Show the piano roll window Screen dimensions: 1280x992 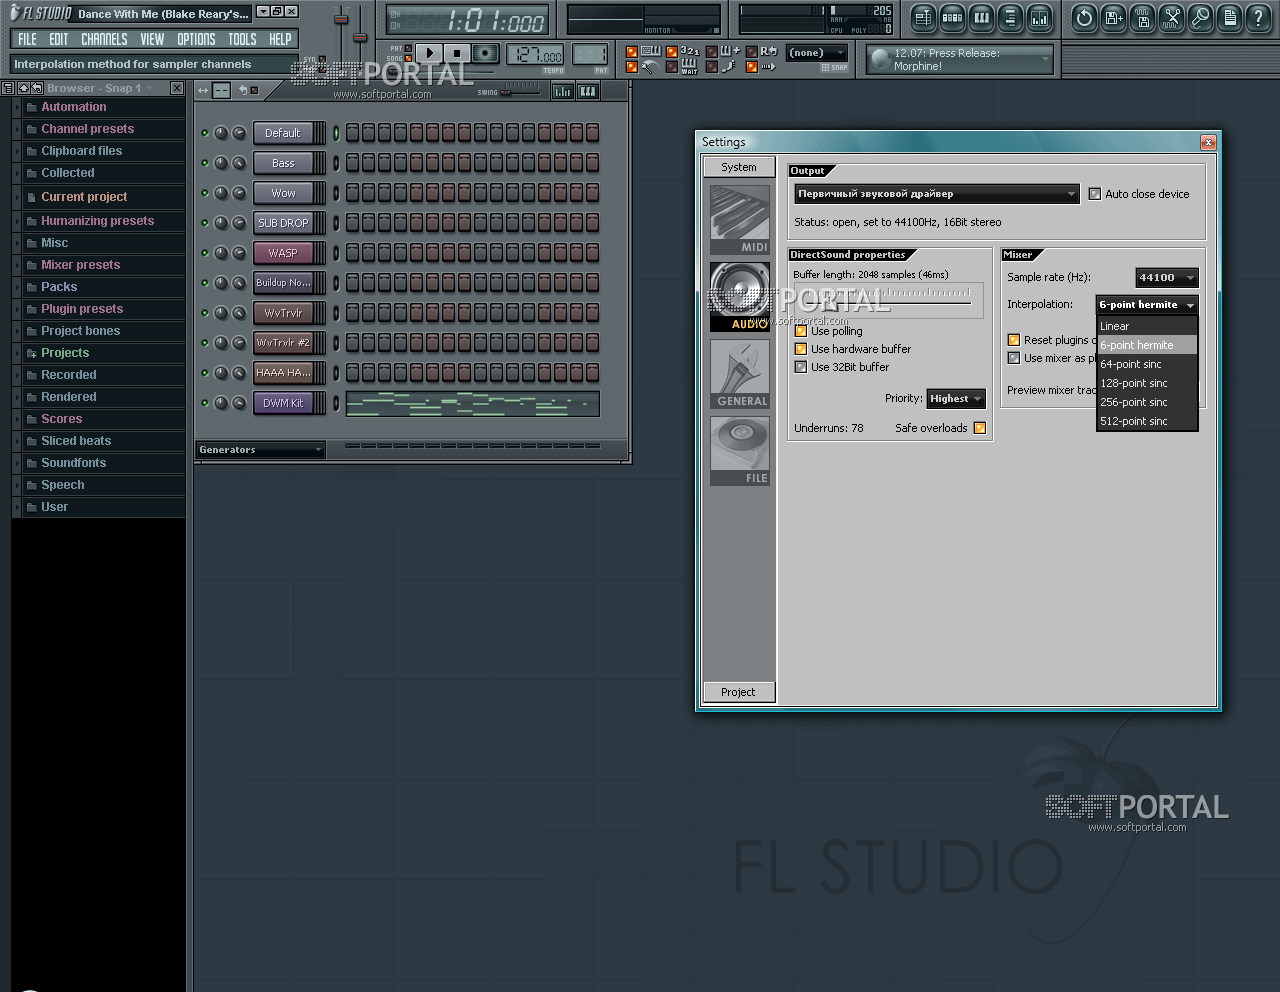pos(981,17)
